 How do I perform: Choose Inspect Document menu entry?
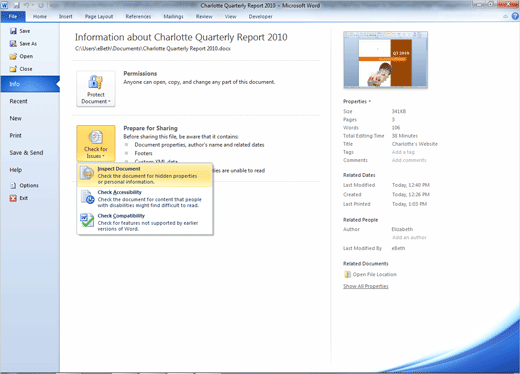pos(145,175)
